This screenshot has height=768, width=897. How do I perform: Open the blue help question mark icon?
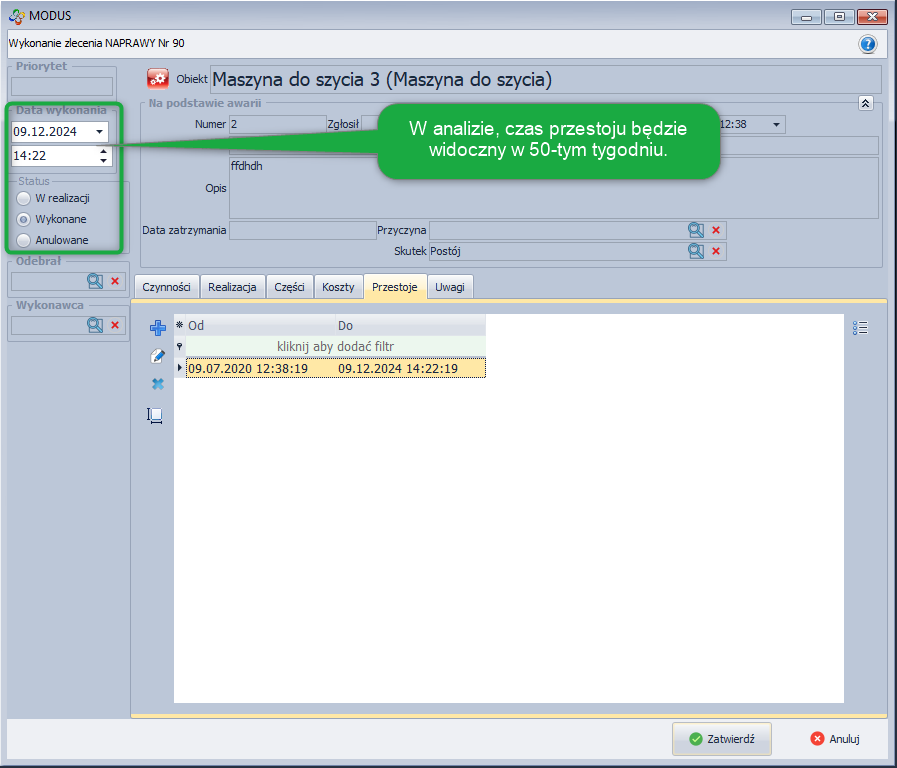(x=867, y=44)
